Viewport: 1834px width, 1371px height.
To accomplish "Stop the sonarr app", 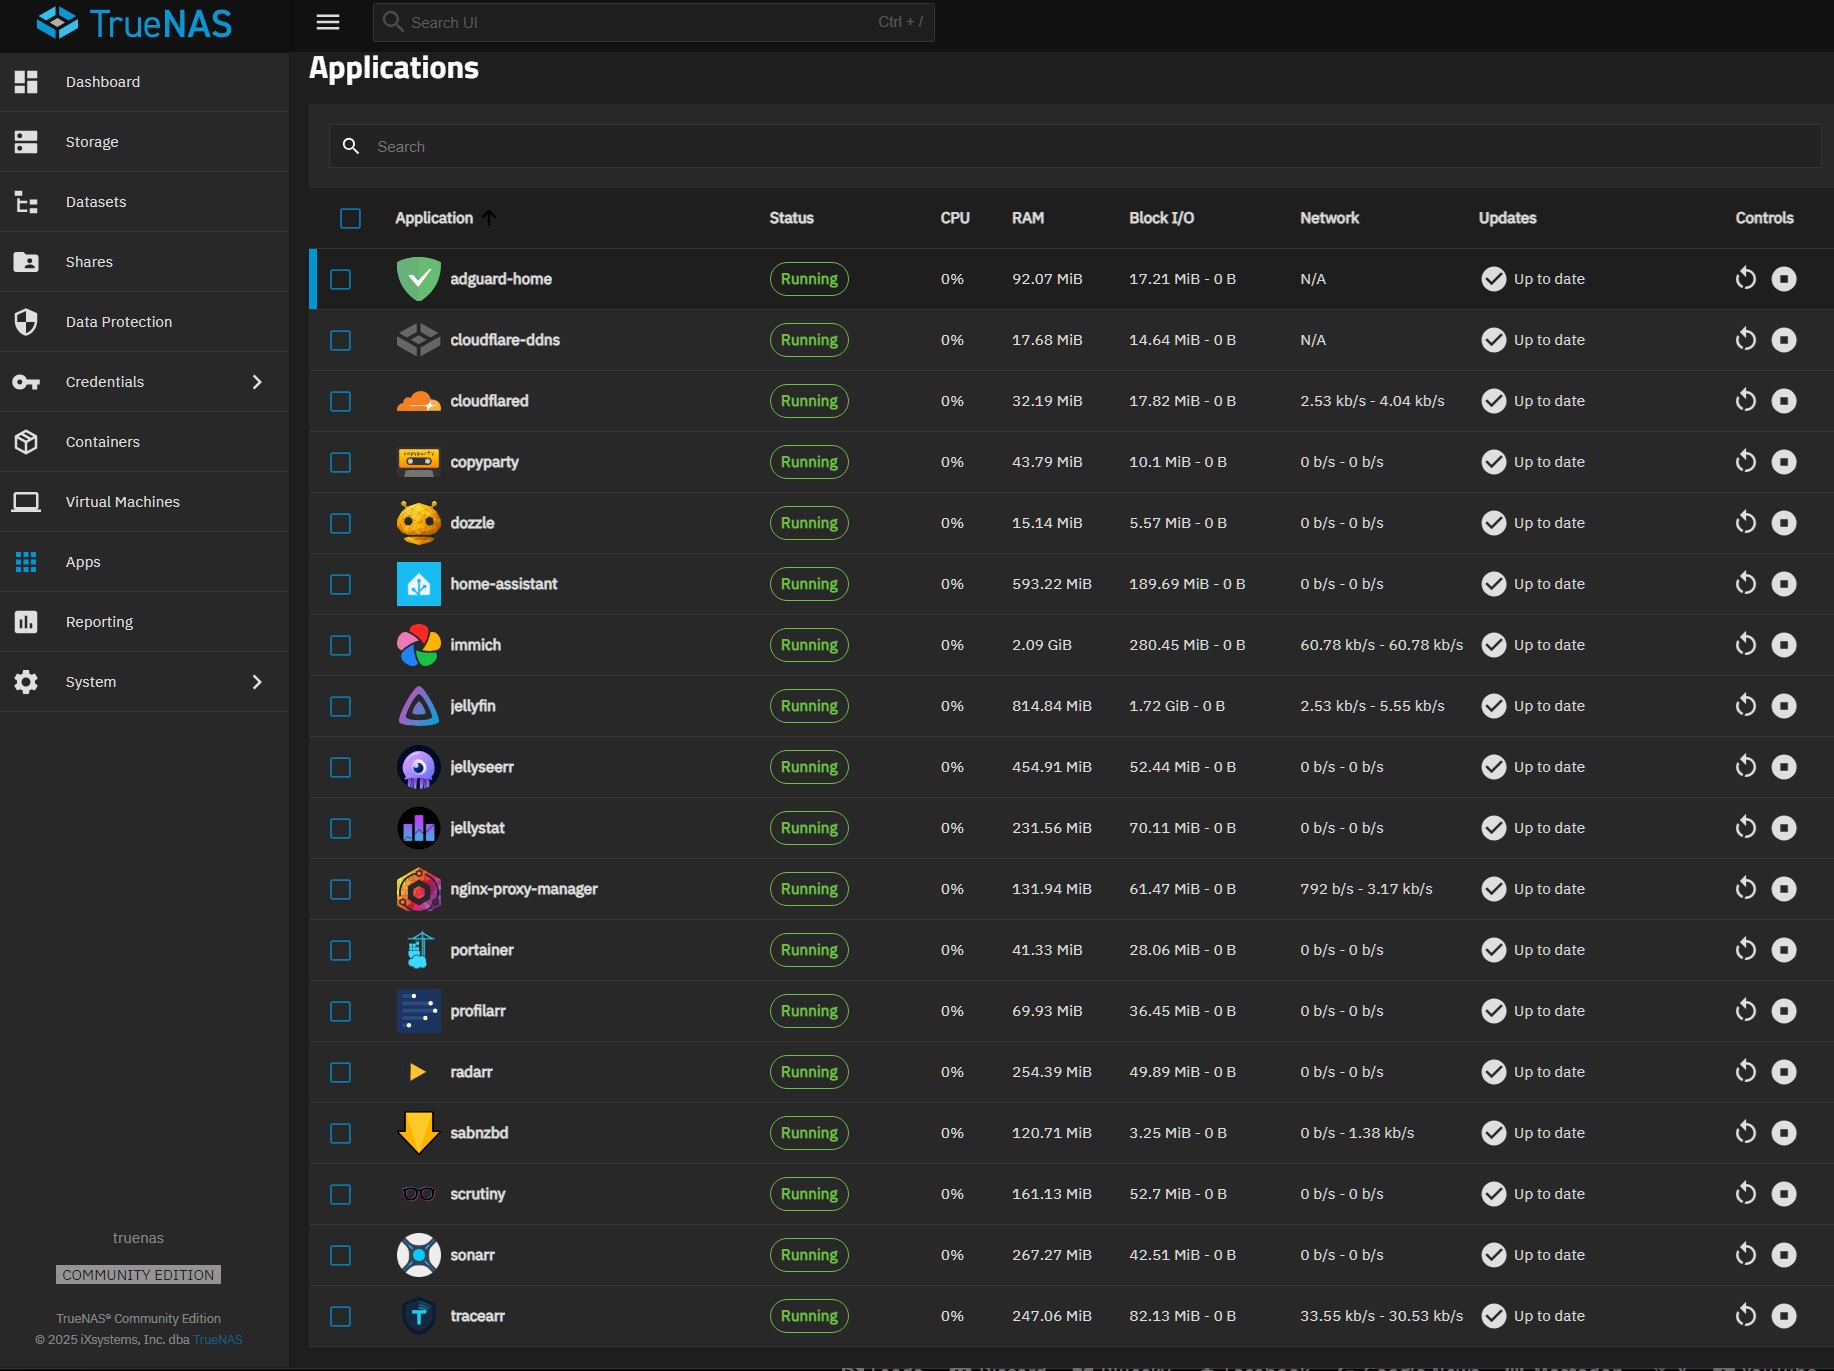I will pos(1784,1255).
